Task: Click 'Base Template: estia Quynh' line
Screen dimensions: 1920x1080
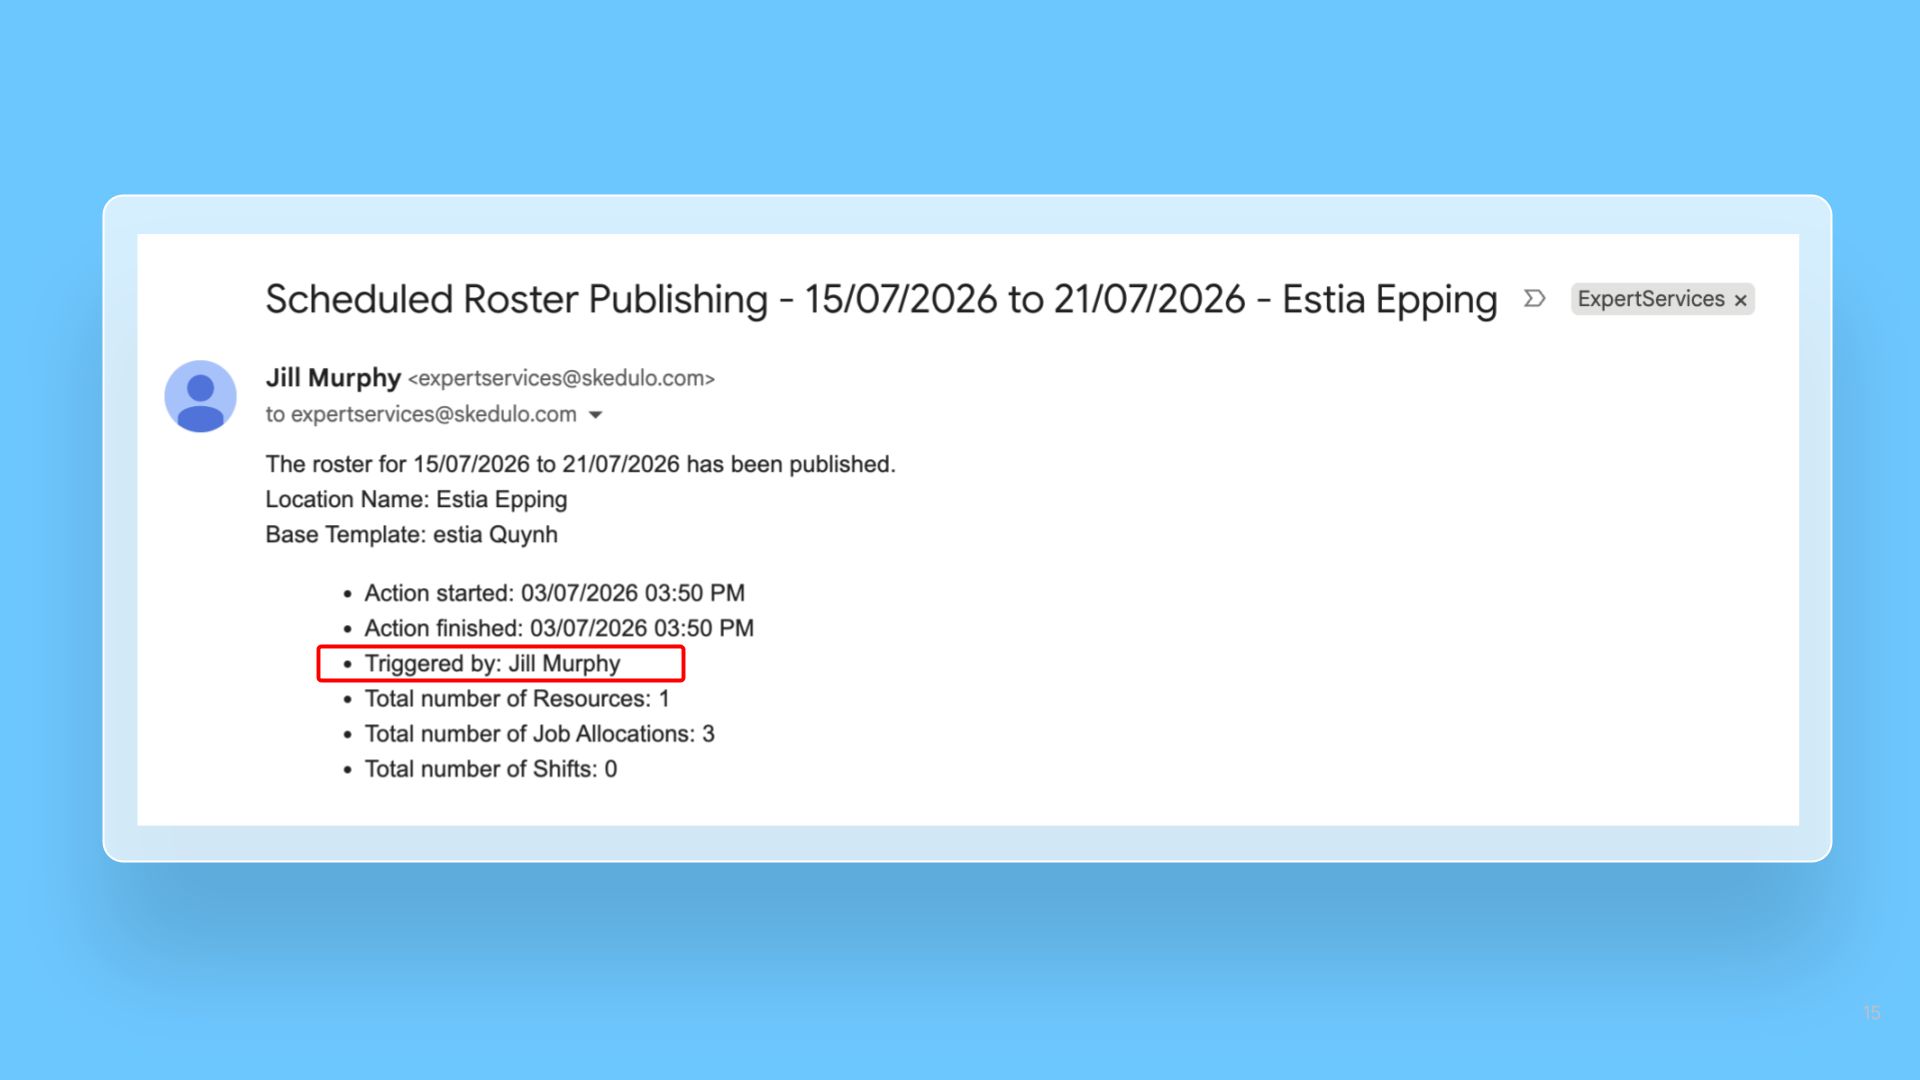Action: (411, 534)
